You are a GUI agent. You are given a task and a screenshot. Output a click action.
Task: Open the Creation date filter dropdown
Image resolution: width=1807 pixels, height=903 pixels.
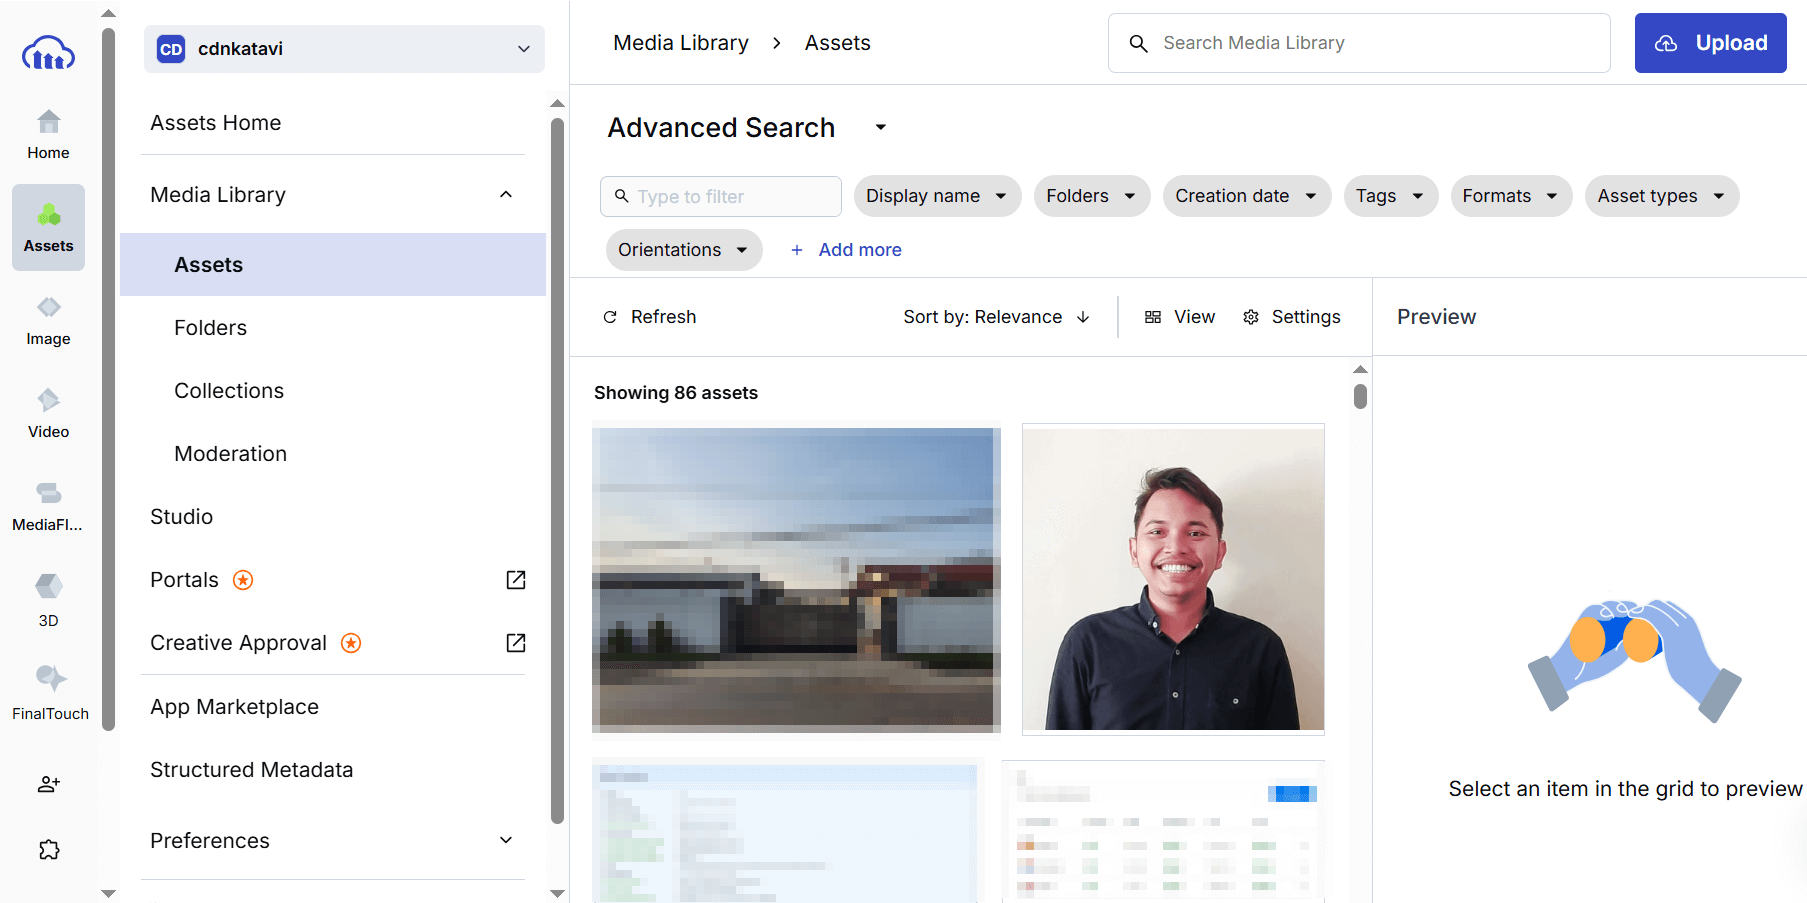pos(1246,196)
